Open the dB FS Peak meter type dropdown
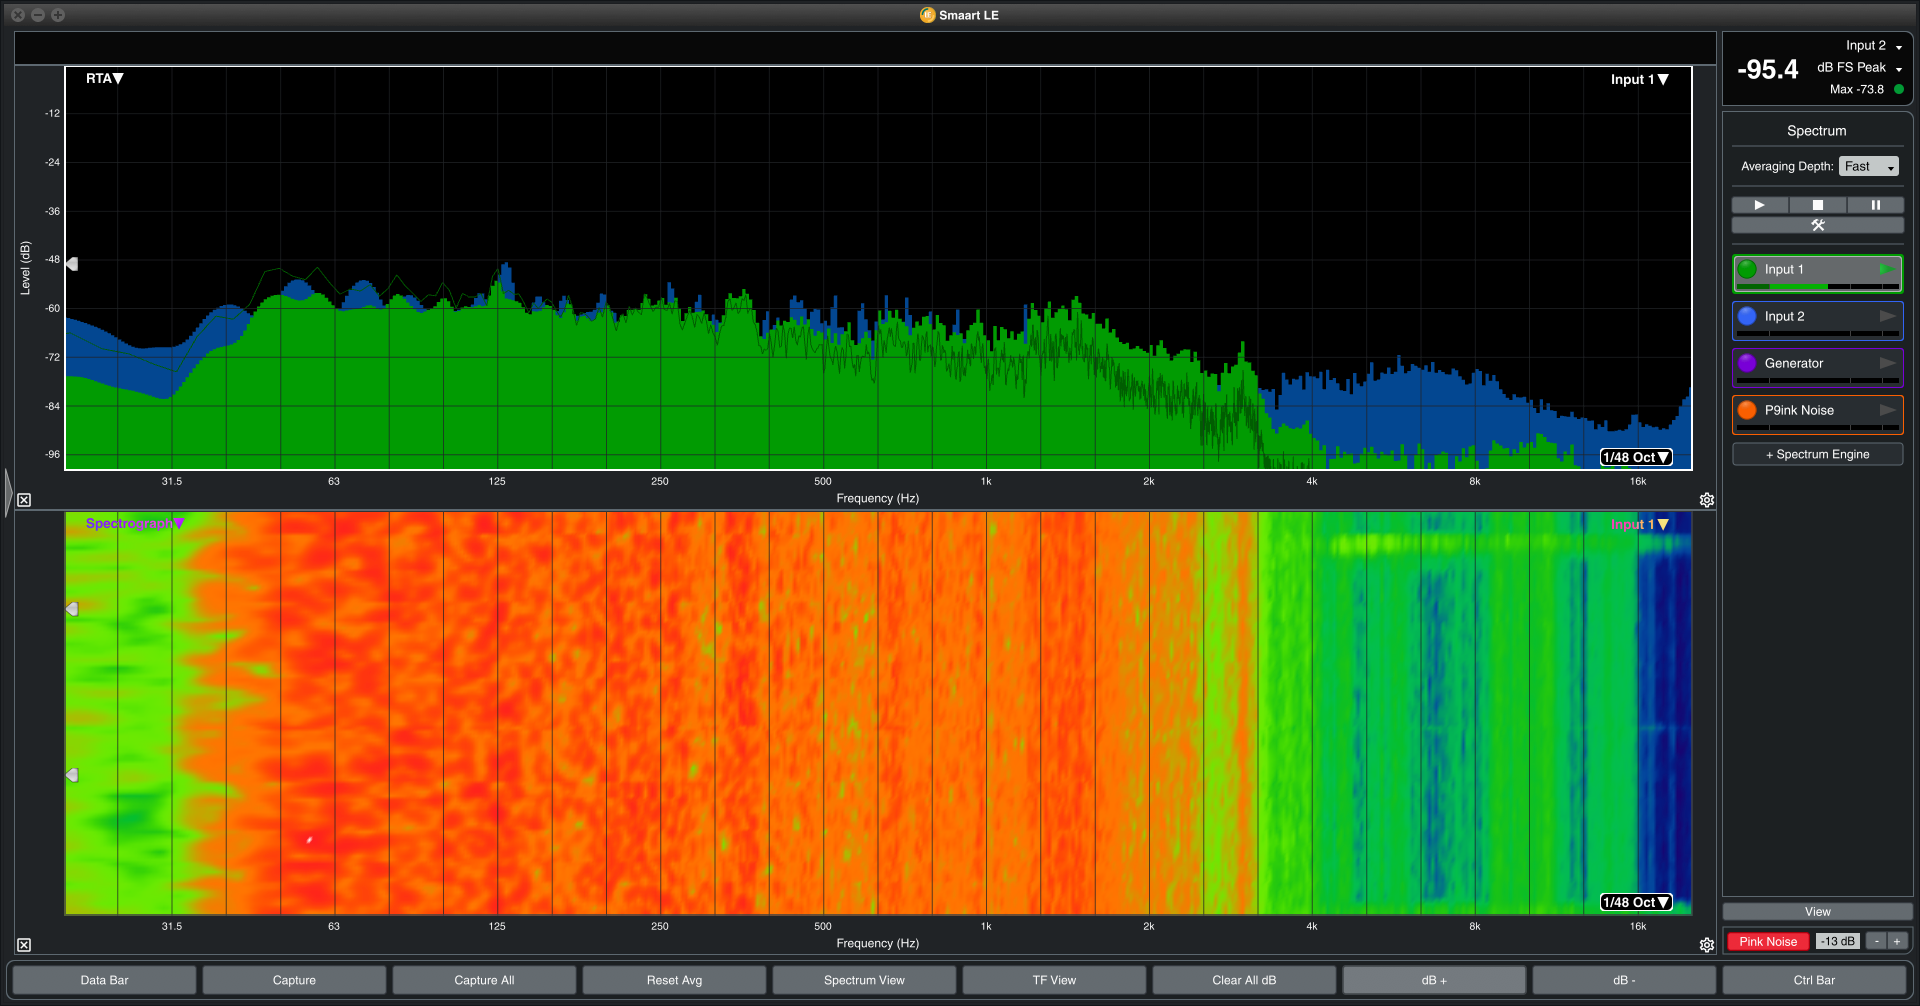 pos(1859,68)
